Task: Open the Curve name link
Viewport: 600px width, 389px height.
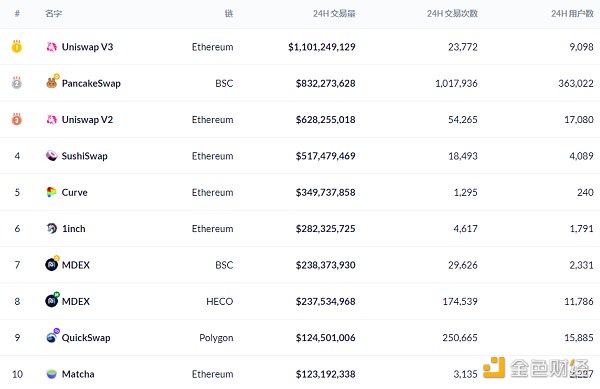Action: tap(75, 192)
